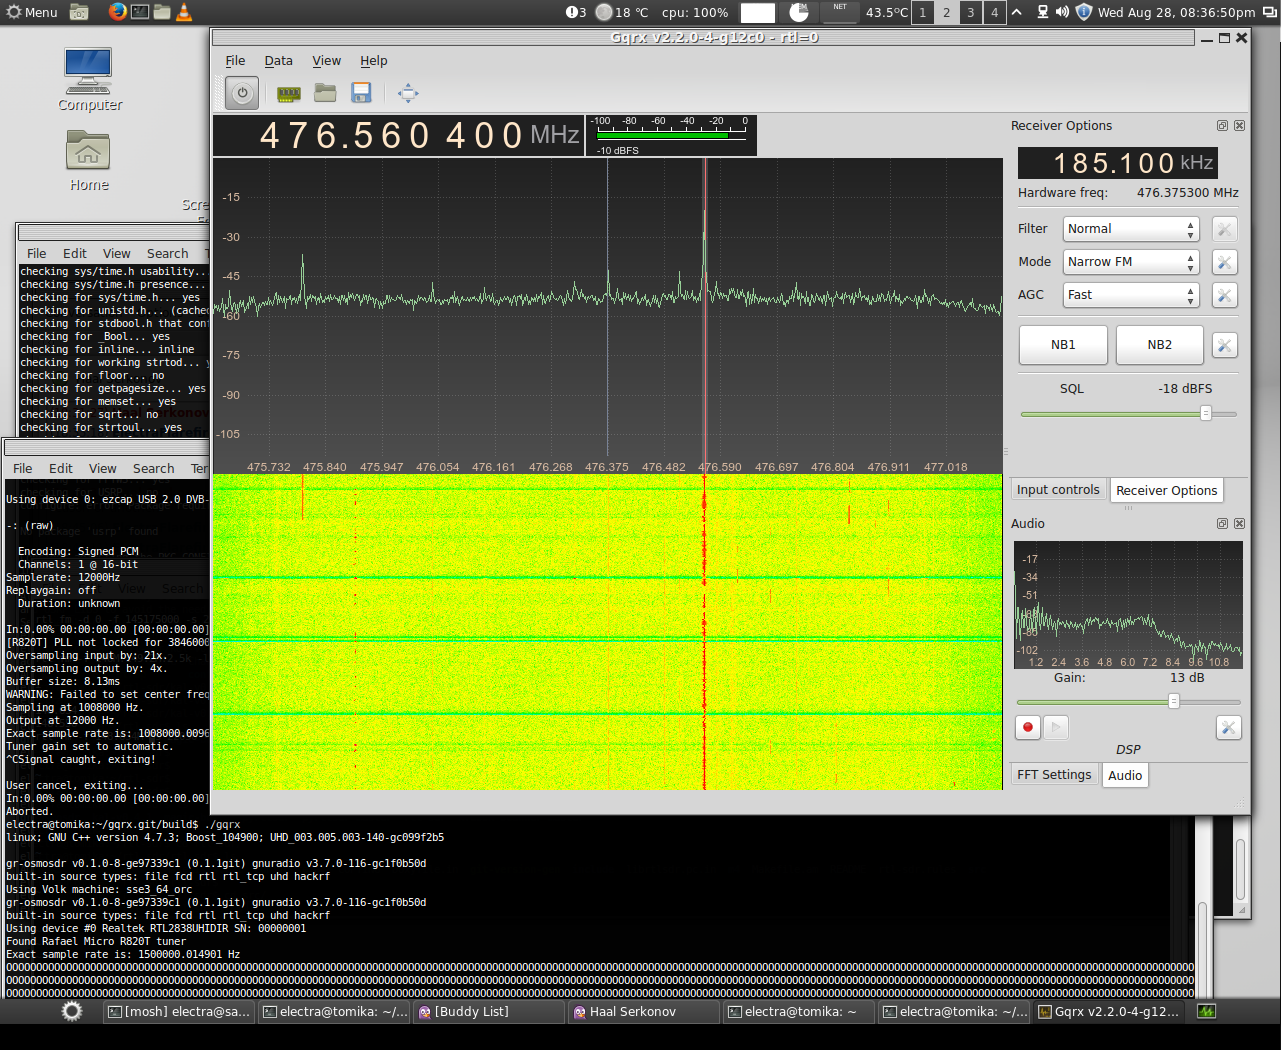Open demodulator Mode options wrench button

point(1224,262)
